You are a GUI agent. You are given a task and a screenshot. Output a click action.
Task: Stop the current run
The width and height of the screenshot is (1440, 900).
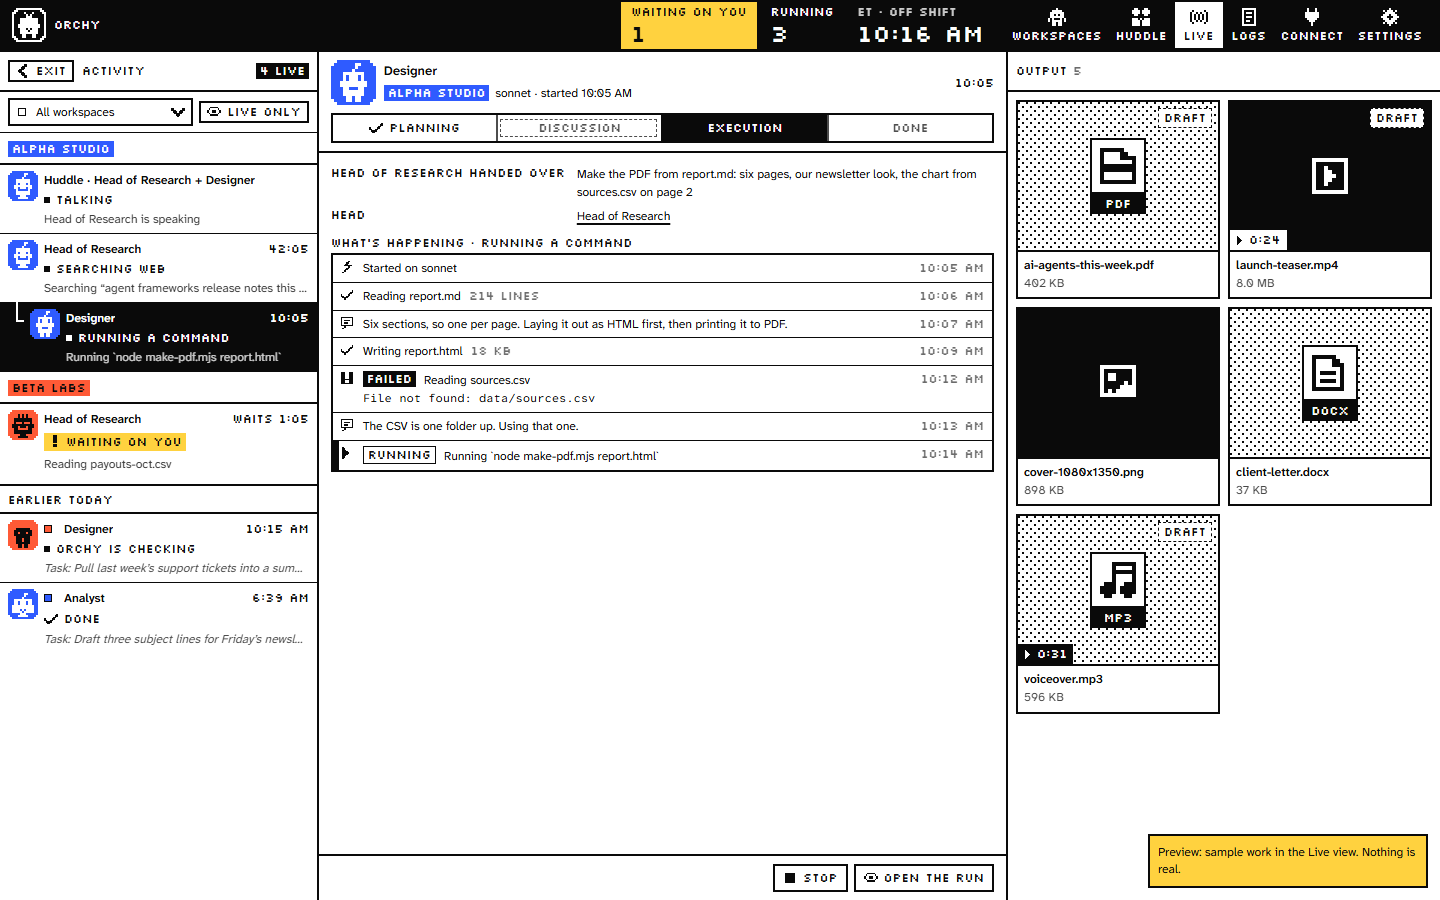point(810,878)
